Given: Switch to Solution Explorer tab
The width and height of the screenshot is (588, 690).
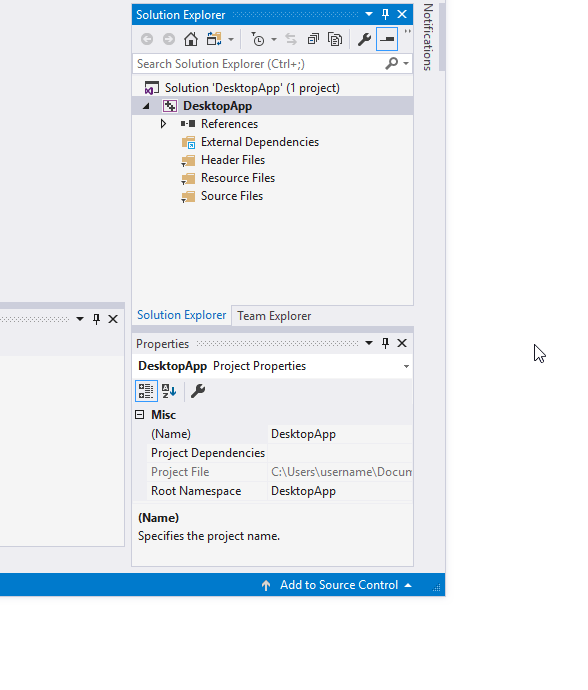Looking at the screenshot, I should pos(181,315).
